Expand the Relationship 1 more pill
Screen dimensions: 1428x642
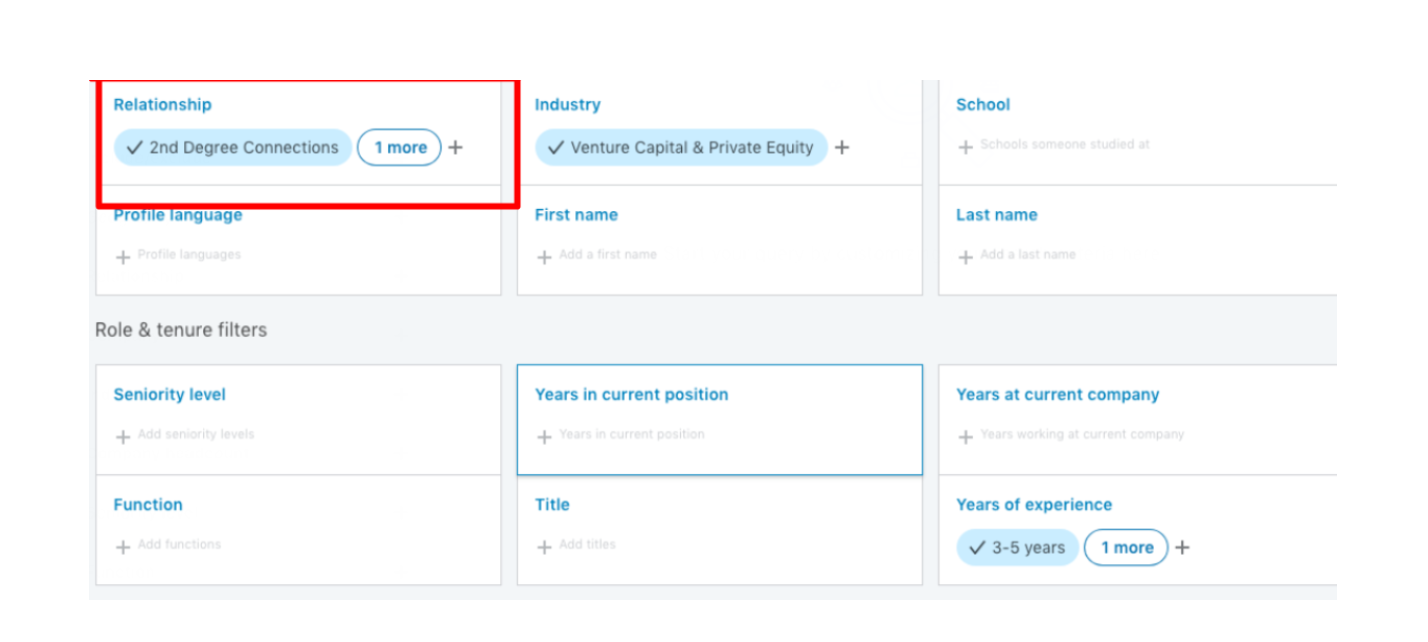tap(400, 147)
